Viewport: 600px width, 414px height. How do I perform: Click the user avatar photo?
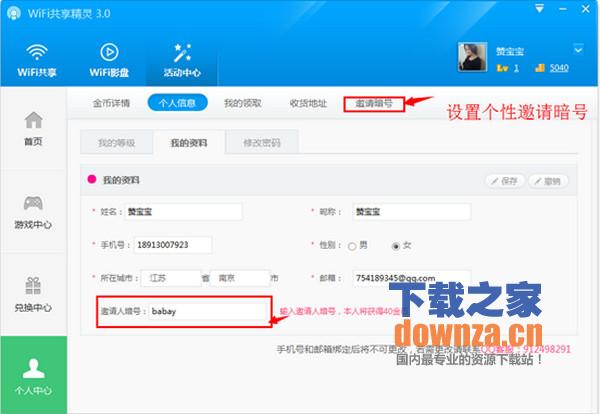tap(473, 57)
